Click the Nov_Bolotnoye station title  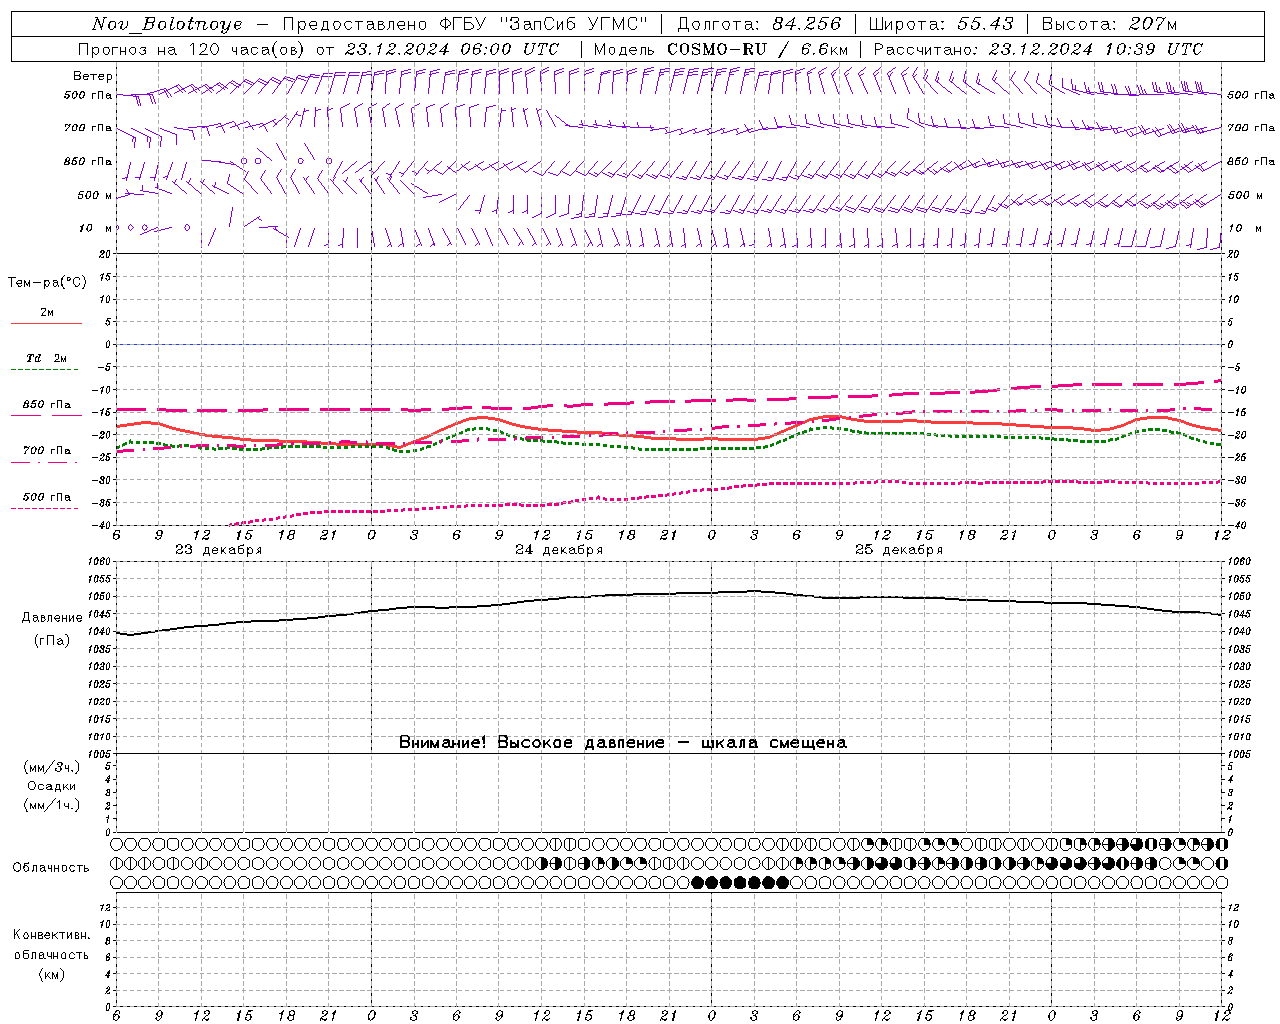(167, 24)
